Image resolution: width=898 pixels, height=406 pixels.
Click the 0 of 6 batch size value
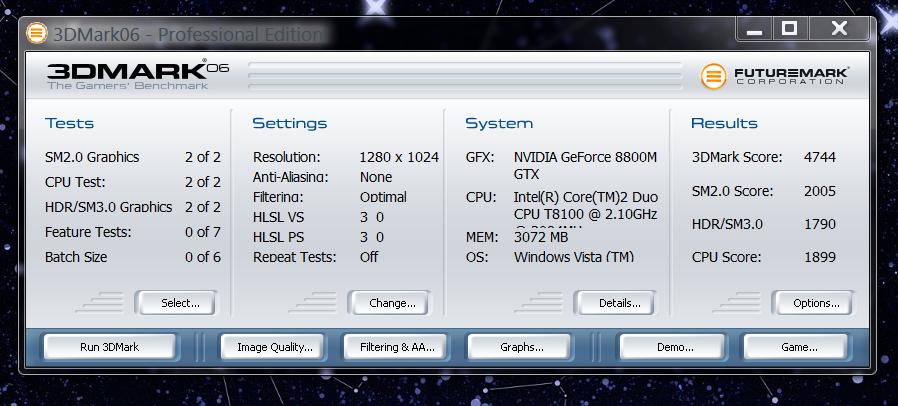click(x=203, y=257)
